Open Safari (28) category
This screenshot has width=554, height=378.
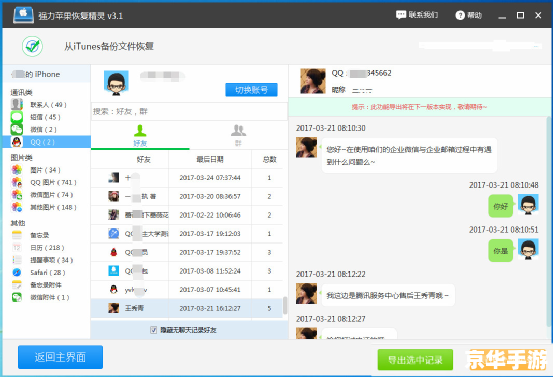47,272
